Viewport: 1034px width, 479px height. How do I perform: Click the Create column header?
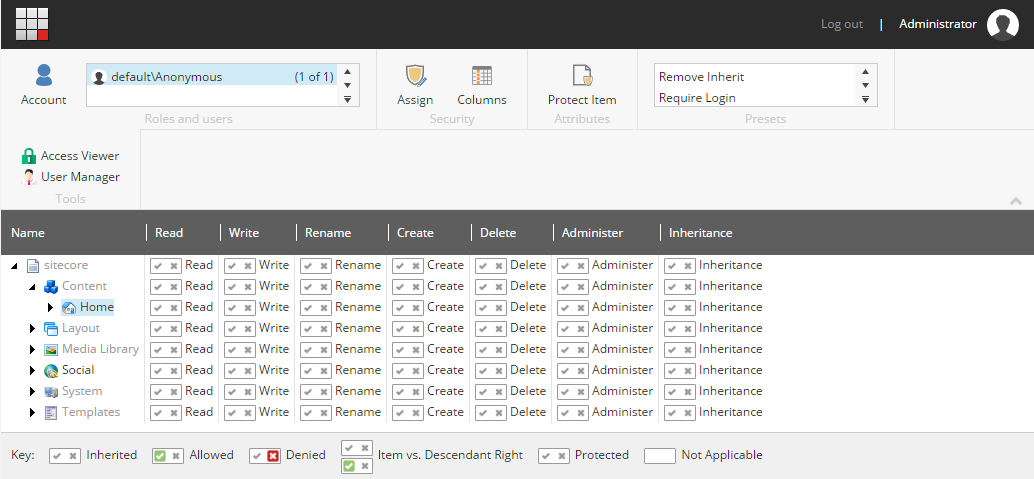415,233
